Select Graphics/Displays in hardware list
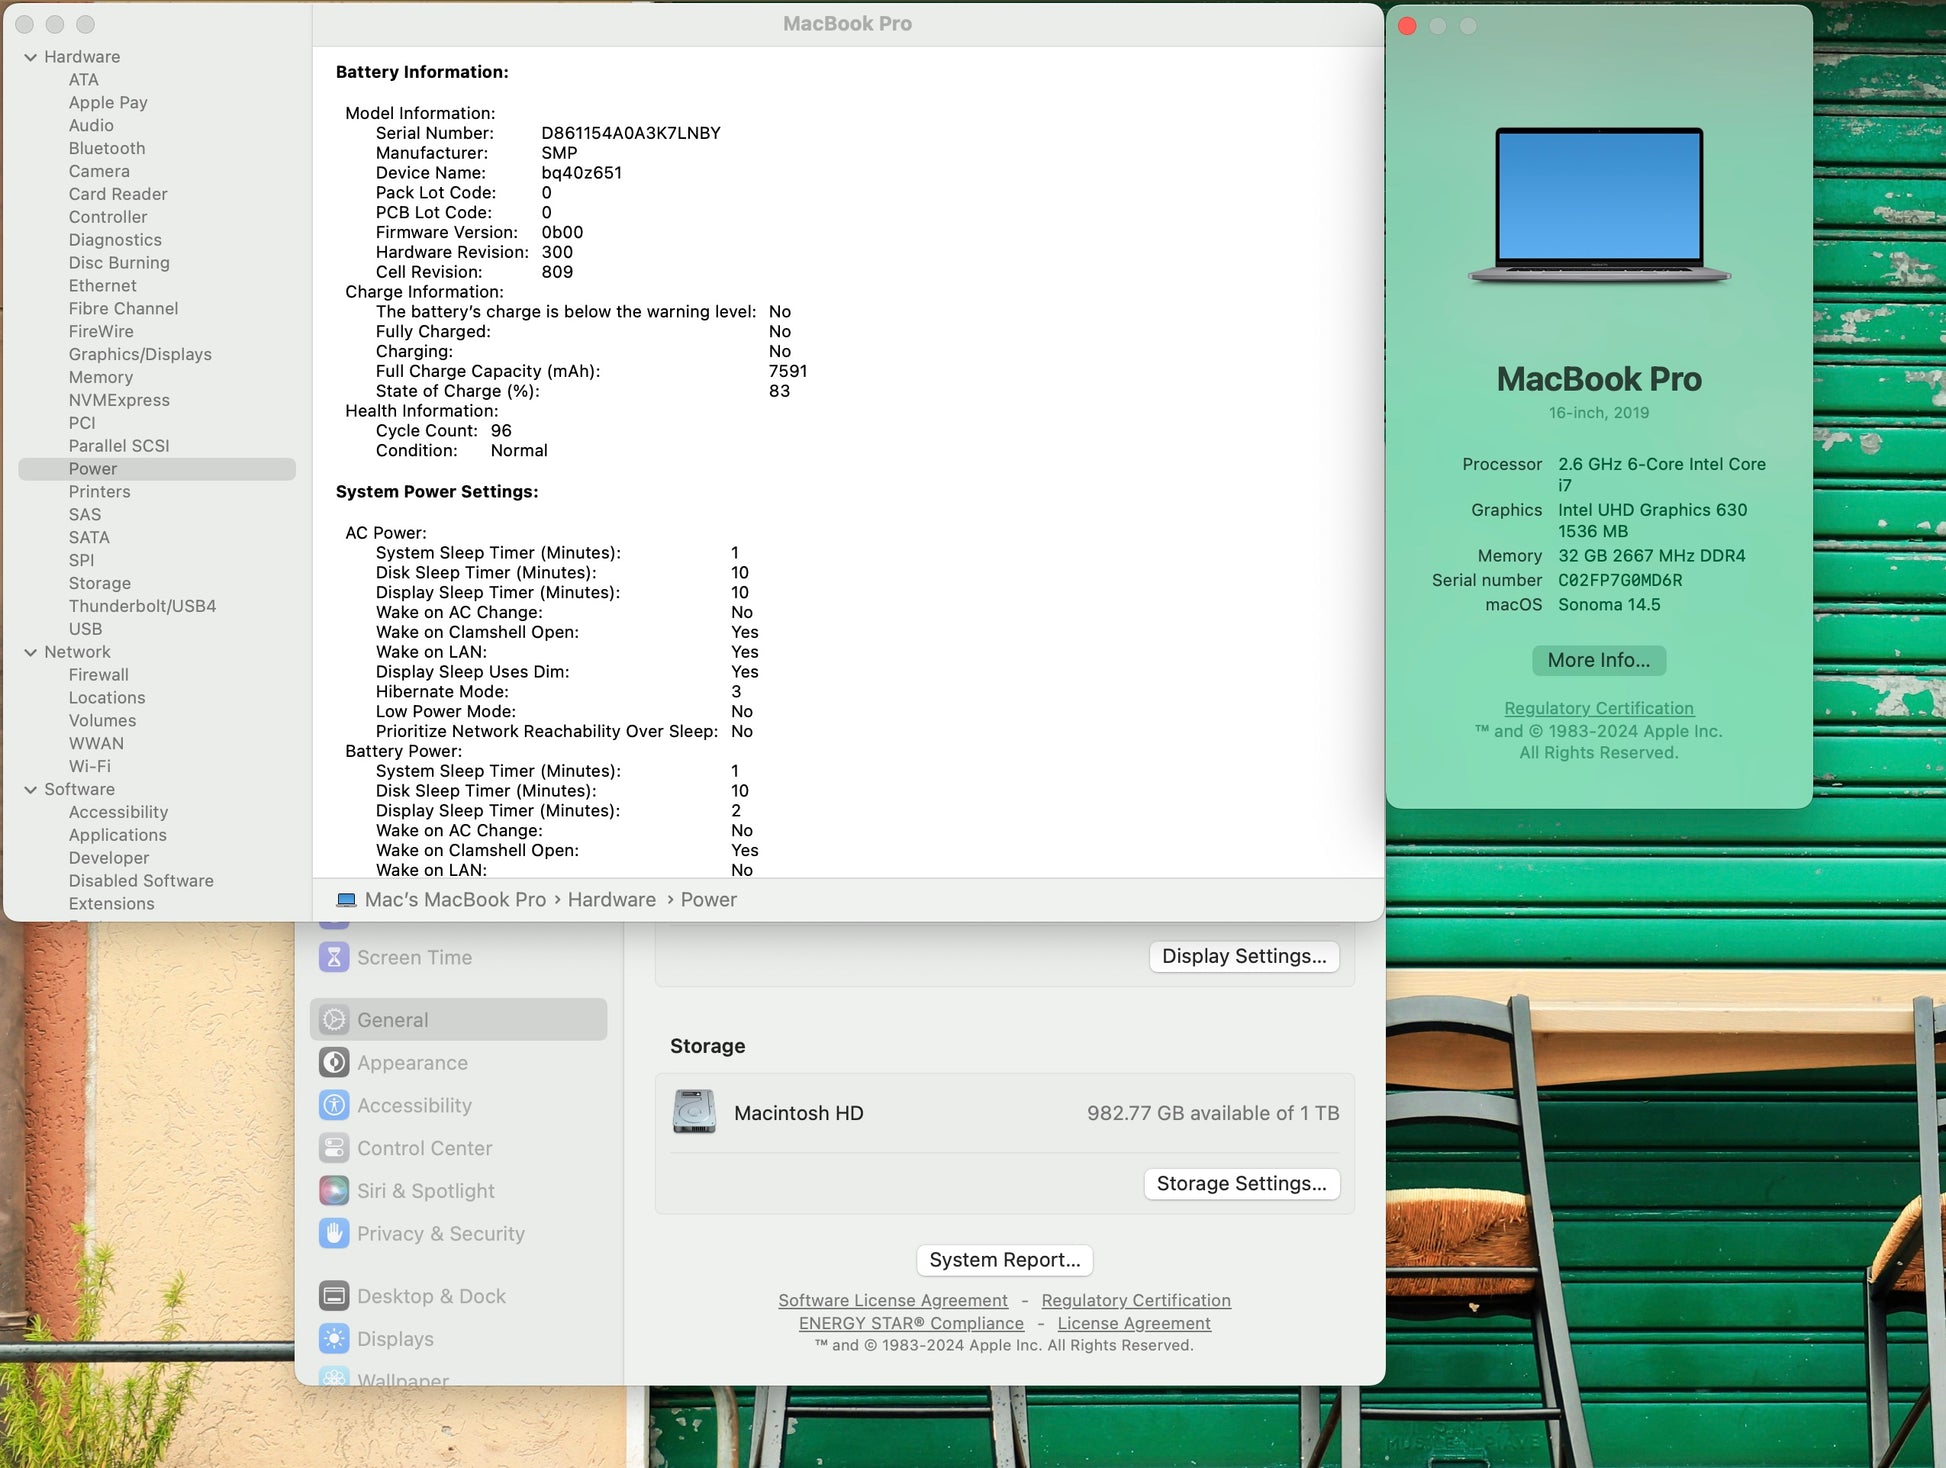 (x=140, y=354)
